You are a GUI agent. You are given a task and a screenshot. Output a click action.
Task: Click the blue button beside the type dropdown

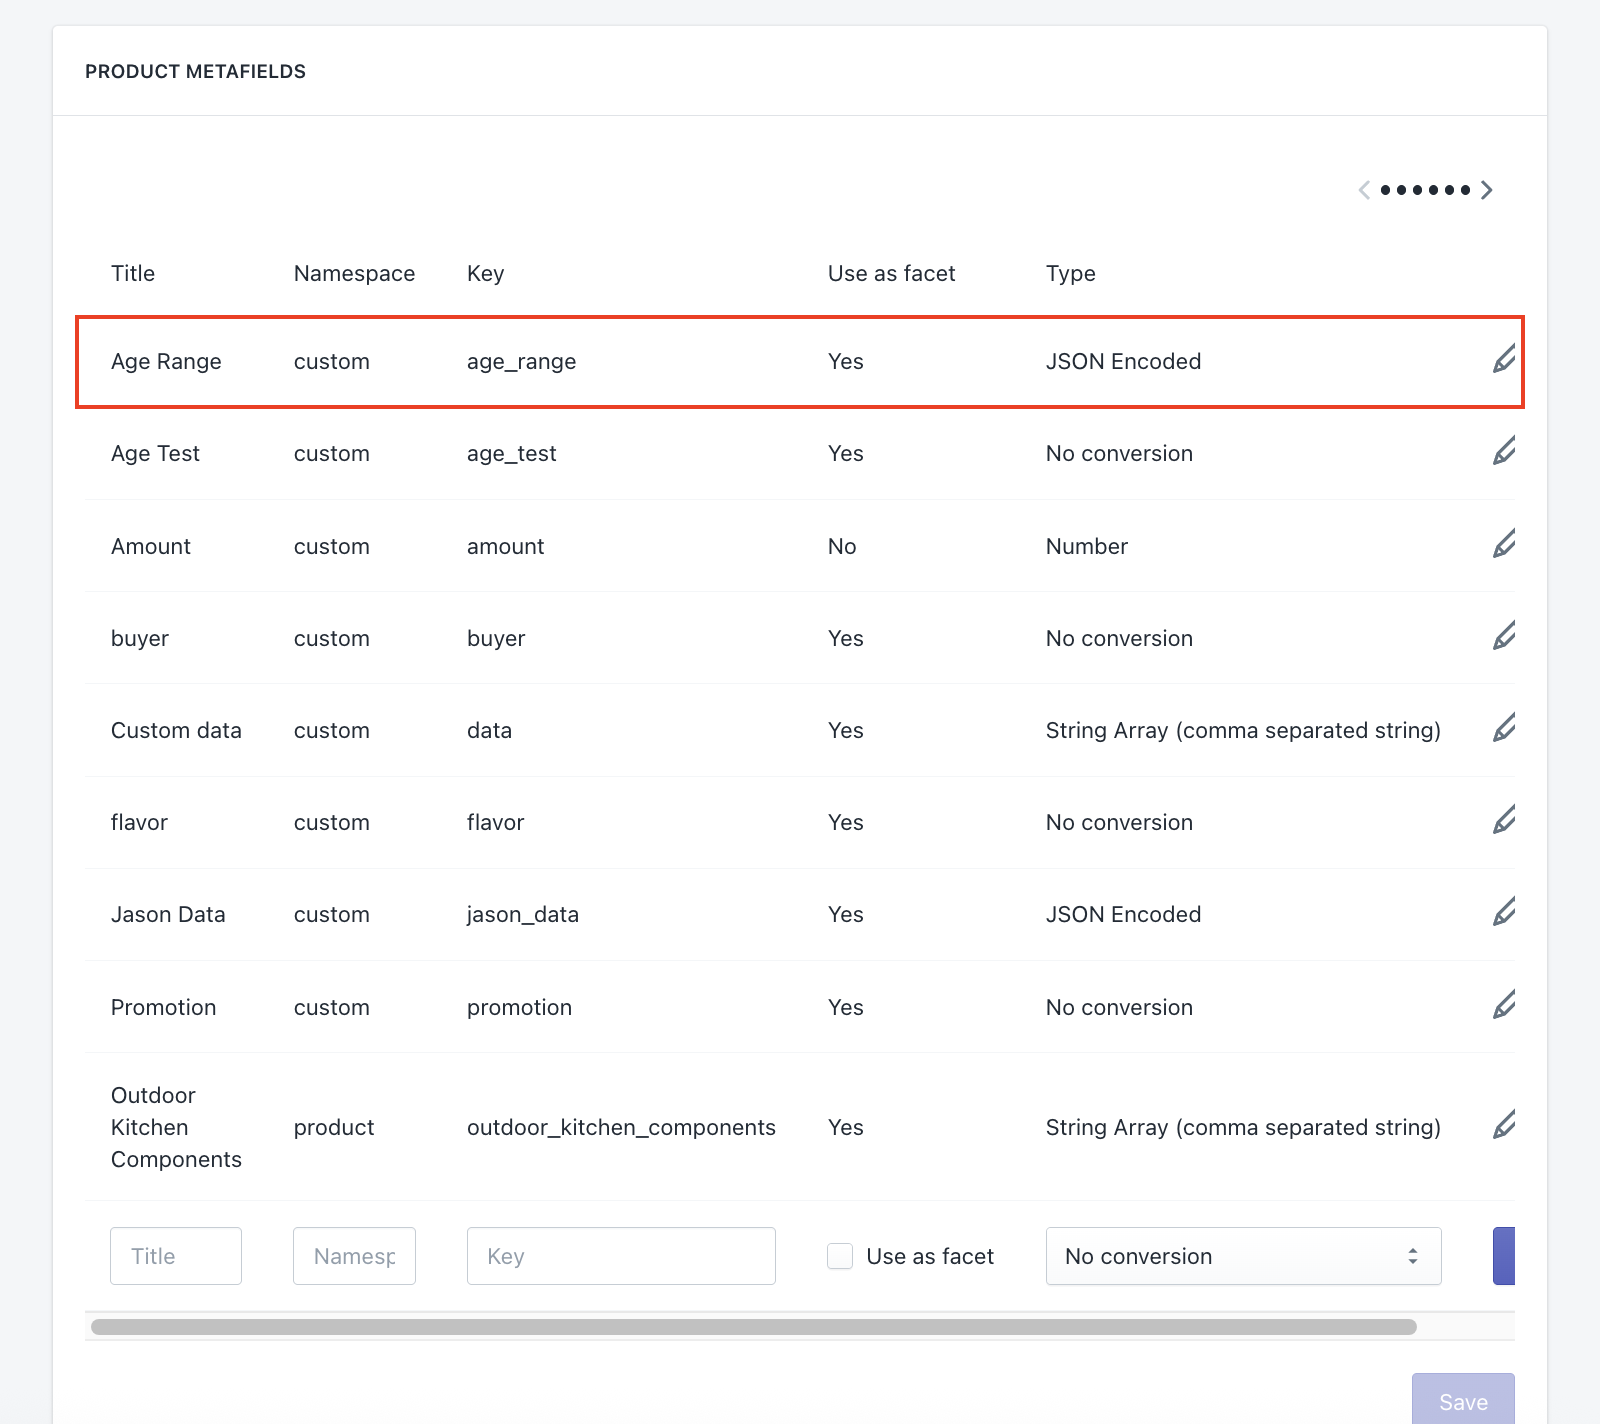pyautogui.click(x=1504, y=1256)
